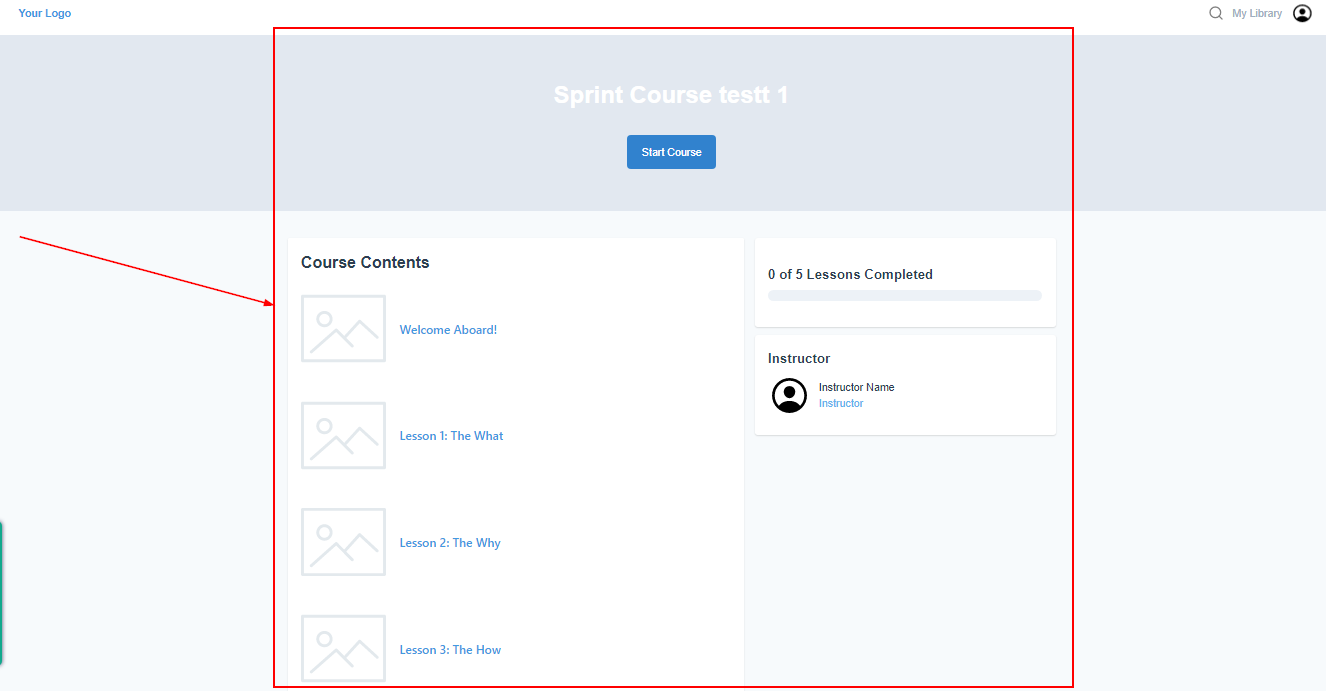
Task: Open Lesson 1: The What
Action: tap(451, 436)
